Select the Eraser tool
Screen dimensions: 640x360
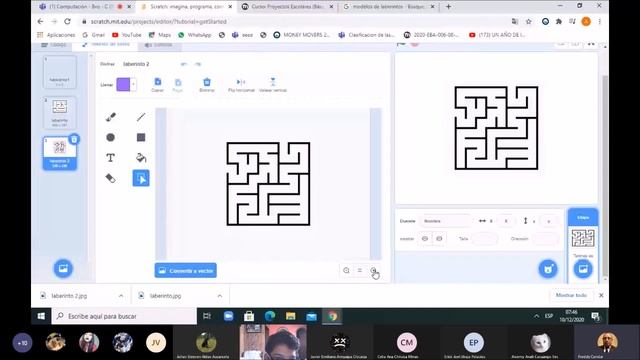[x=111, y=178]
